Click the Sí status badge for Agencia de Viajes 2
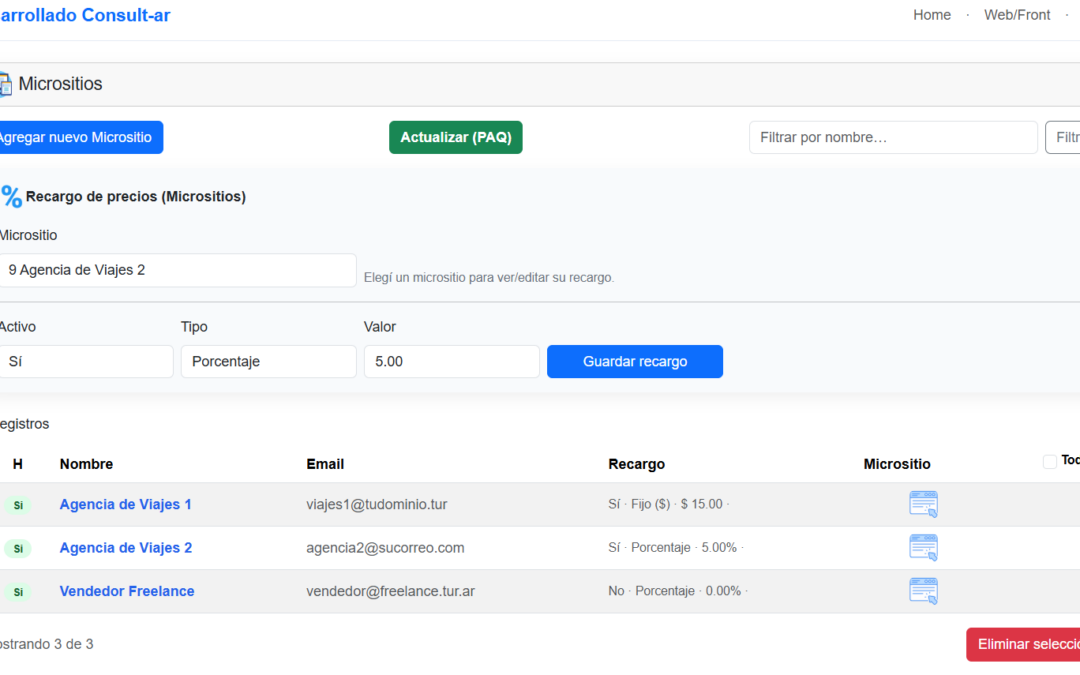The height and width of the screenshot is (675, 1080). (18, 548)
